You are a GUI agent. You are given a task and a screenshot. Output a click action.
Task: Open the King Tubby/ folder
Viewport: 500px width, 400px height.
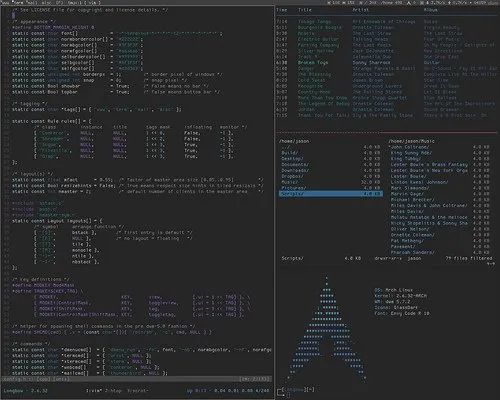click(406, 159)
